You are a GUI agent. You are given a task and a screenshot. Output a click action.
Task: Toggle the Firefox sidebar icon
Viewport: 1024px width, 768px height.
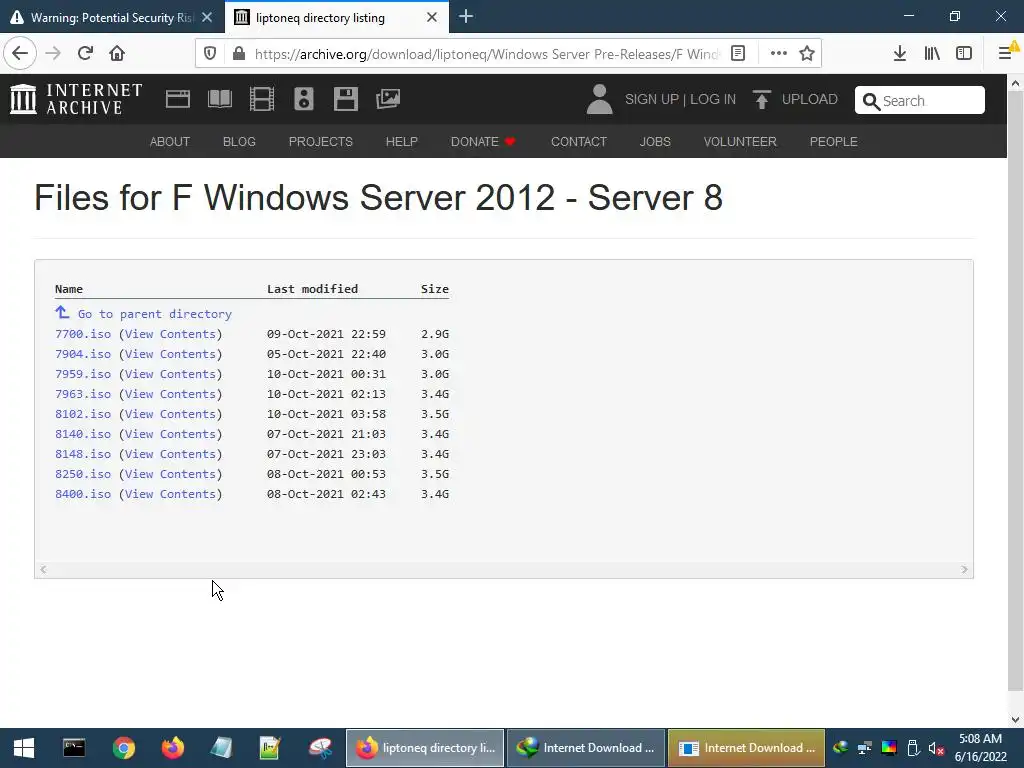pos(964,54)
